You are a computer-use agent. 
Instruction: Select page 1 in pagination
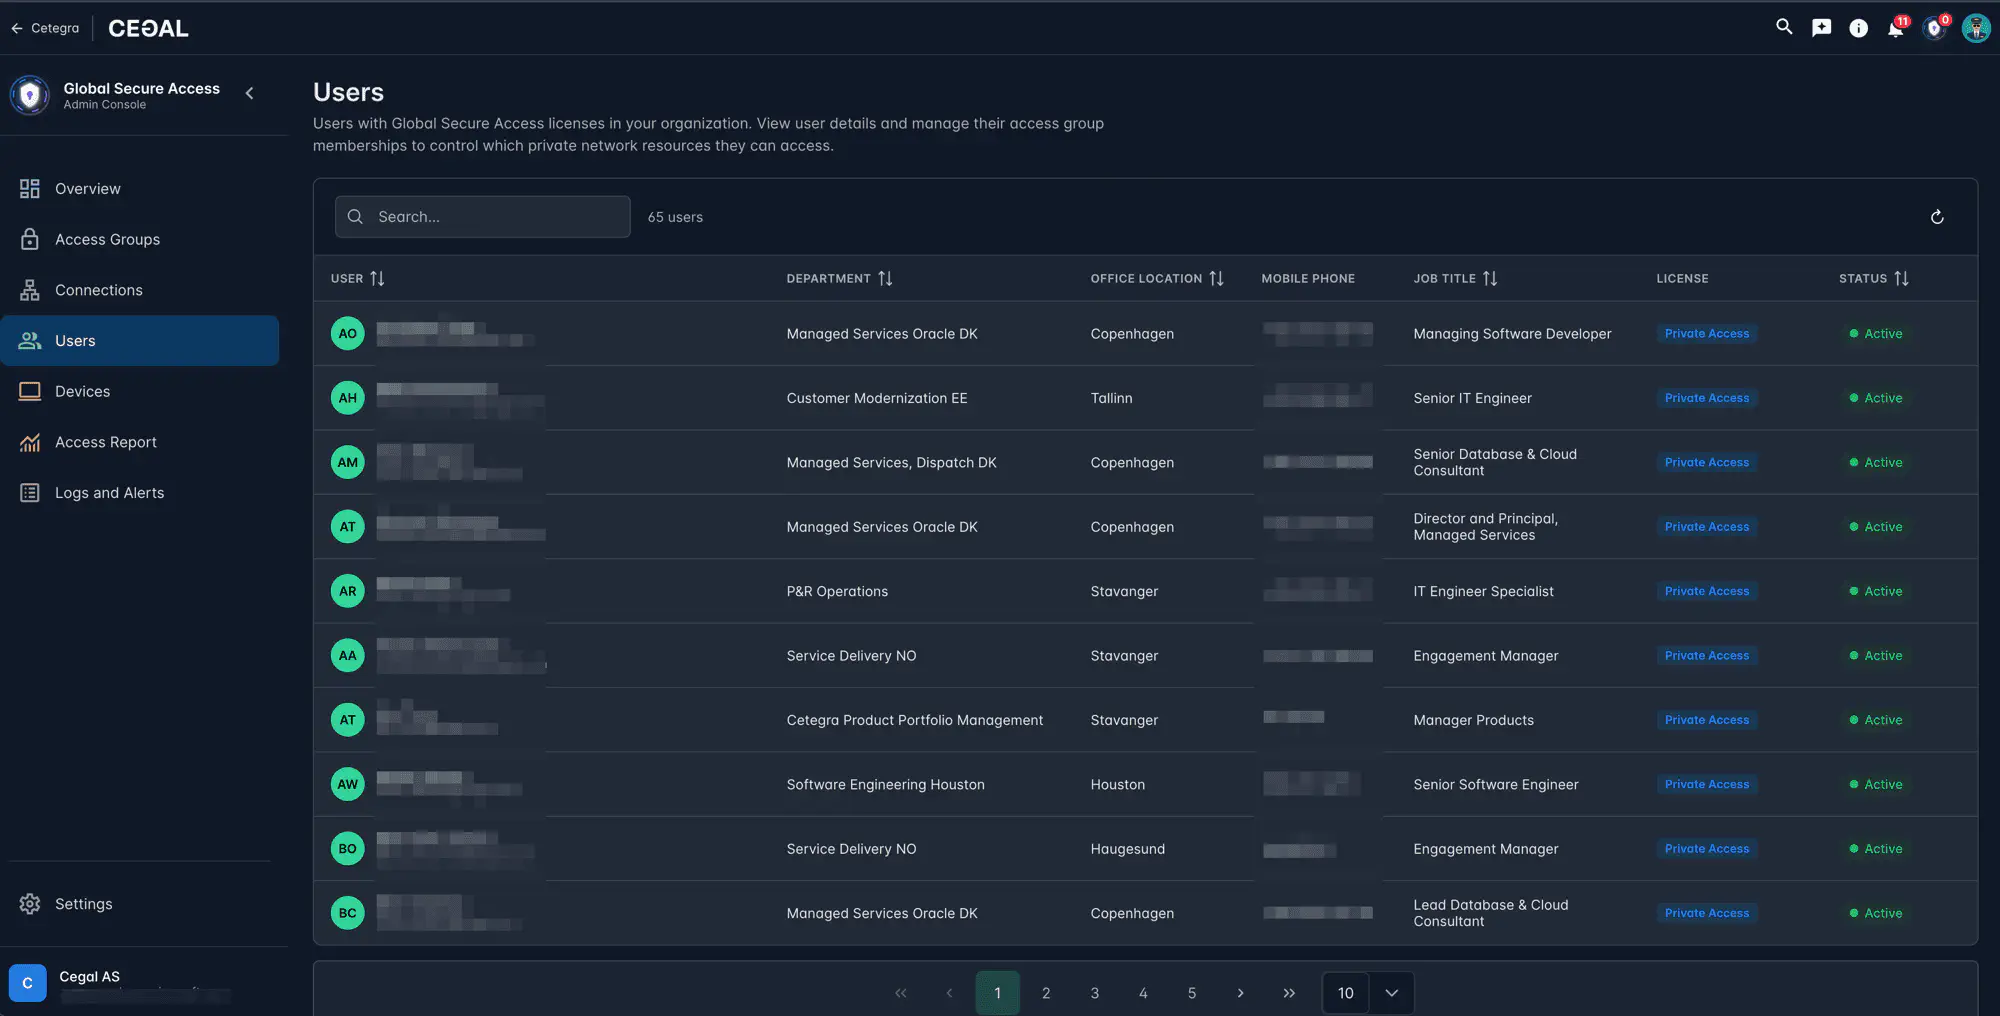pos(998,993)
